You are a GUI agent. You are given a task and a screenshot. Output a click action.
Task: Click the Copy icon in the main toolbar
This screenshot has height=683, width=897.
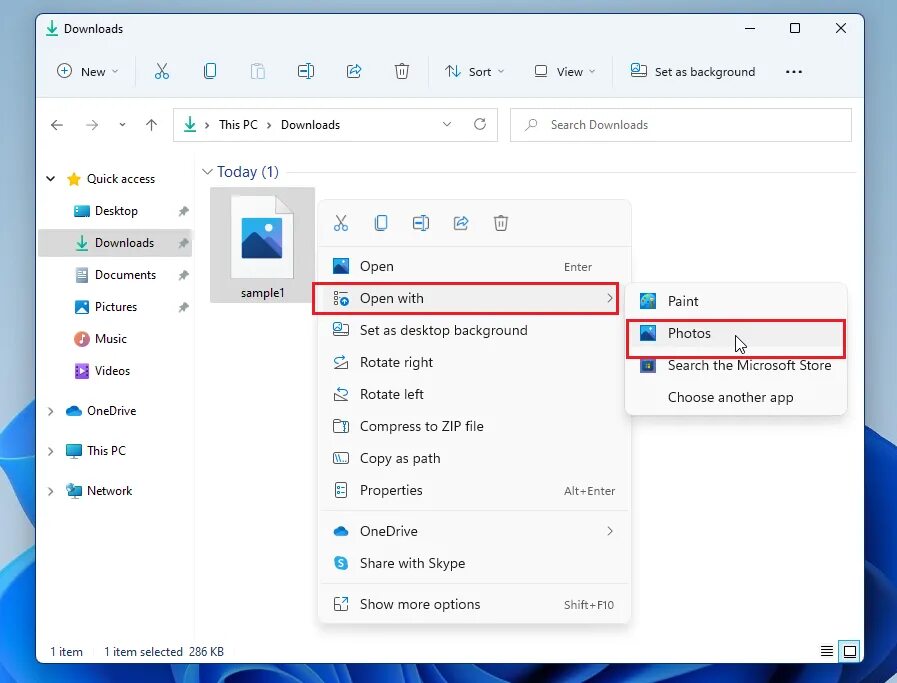(210, 72)
